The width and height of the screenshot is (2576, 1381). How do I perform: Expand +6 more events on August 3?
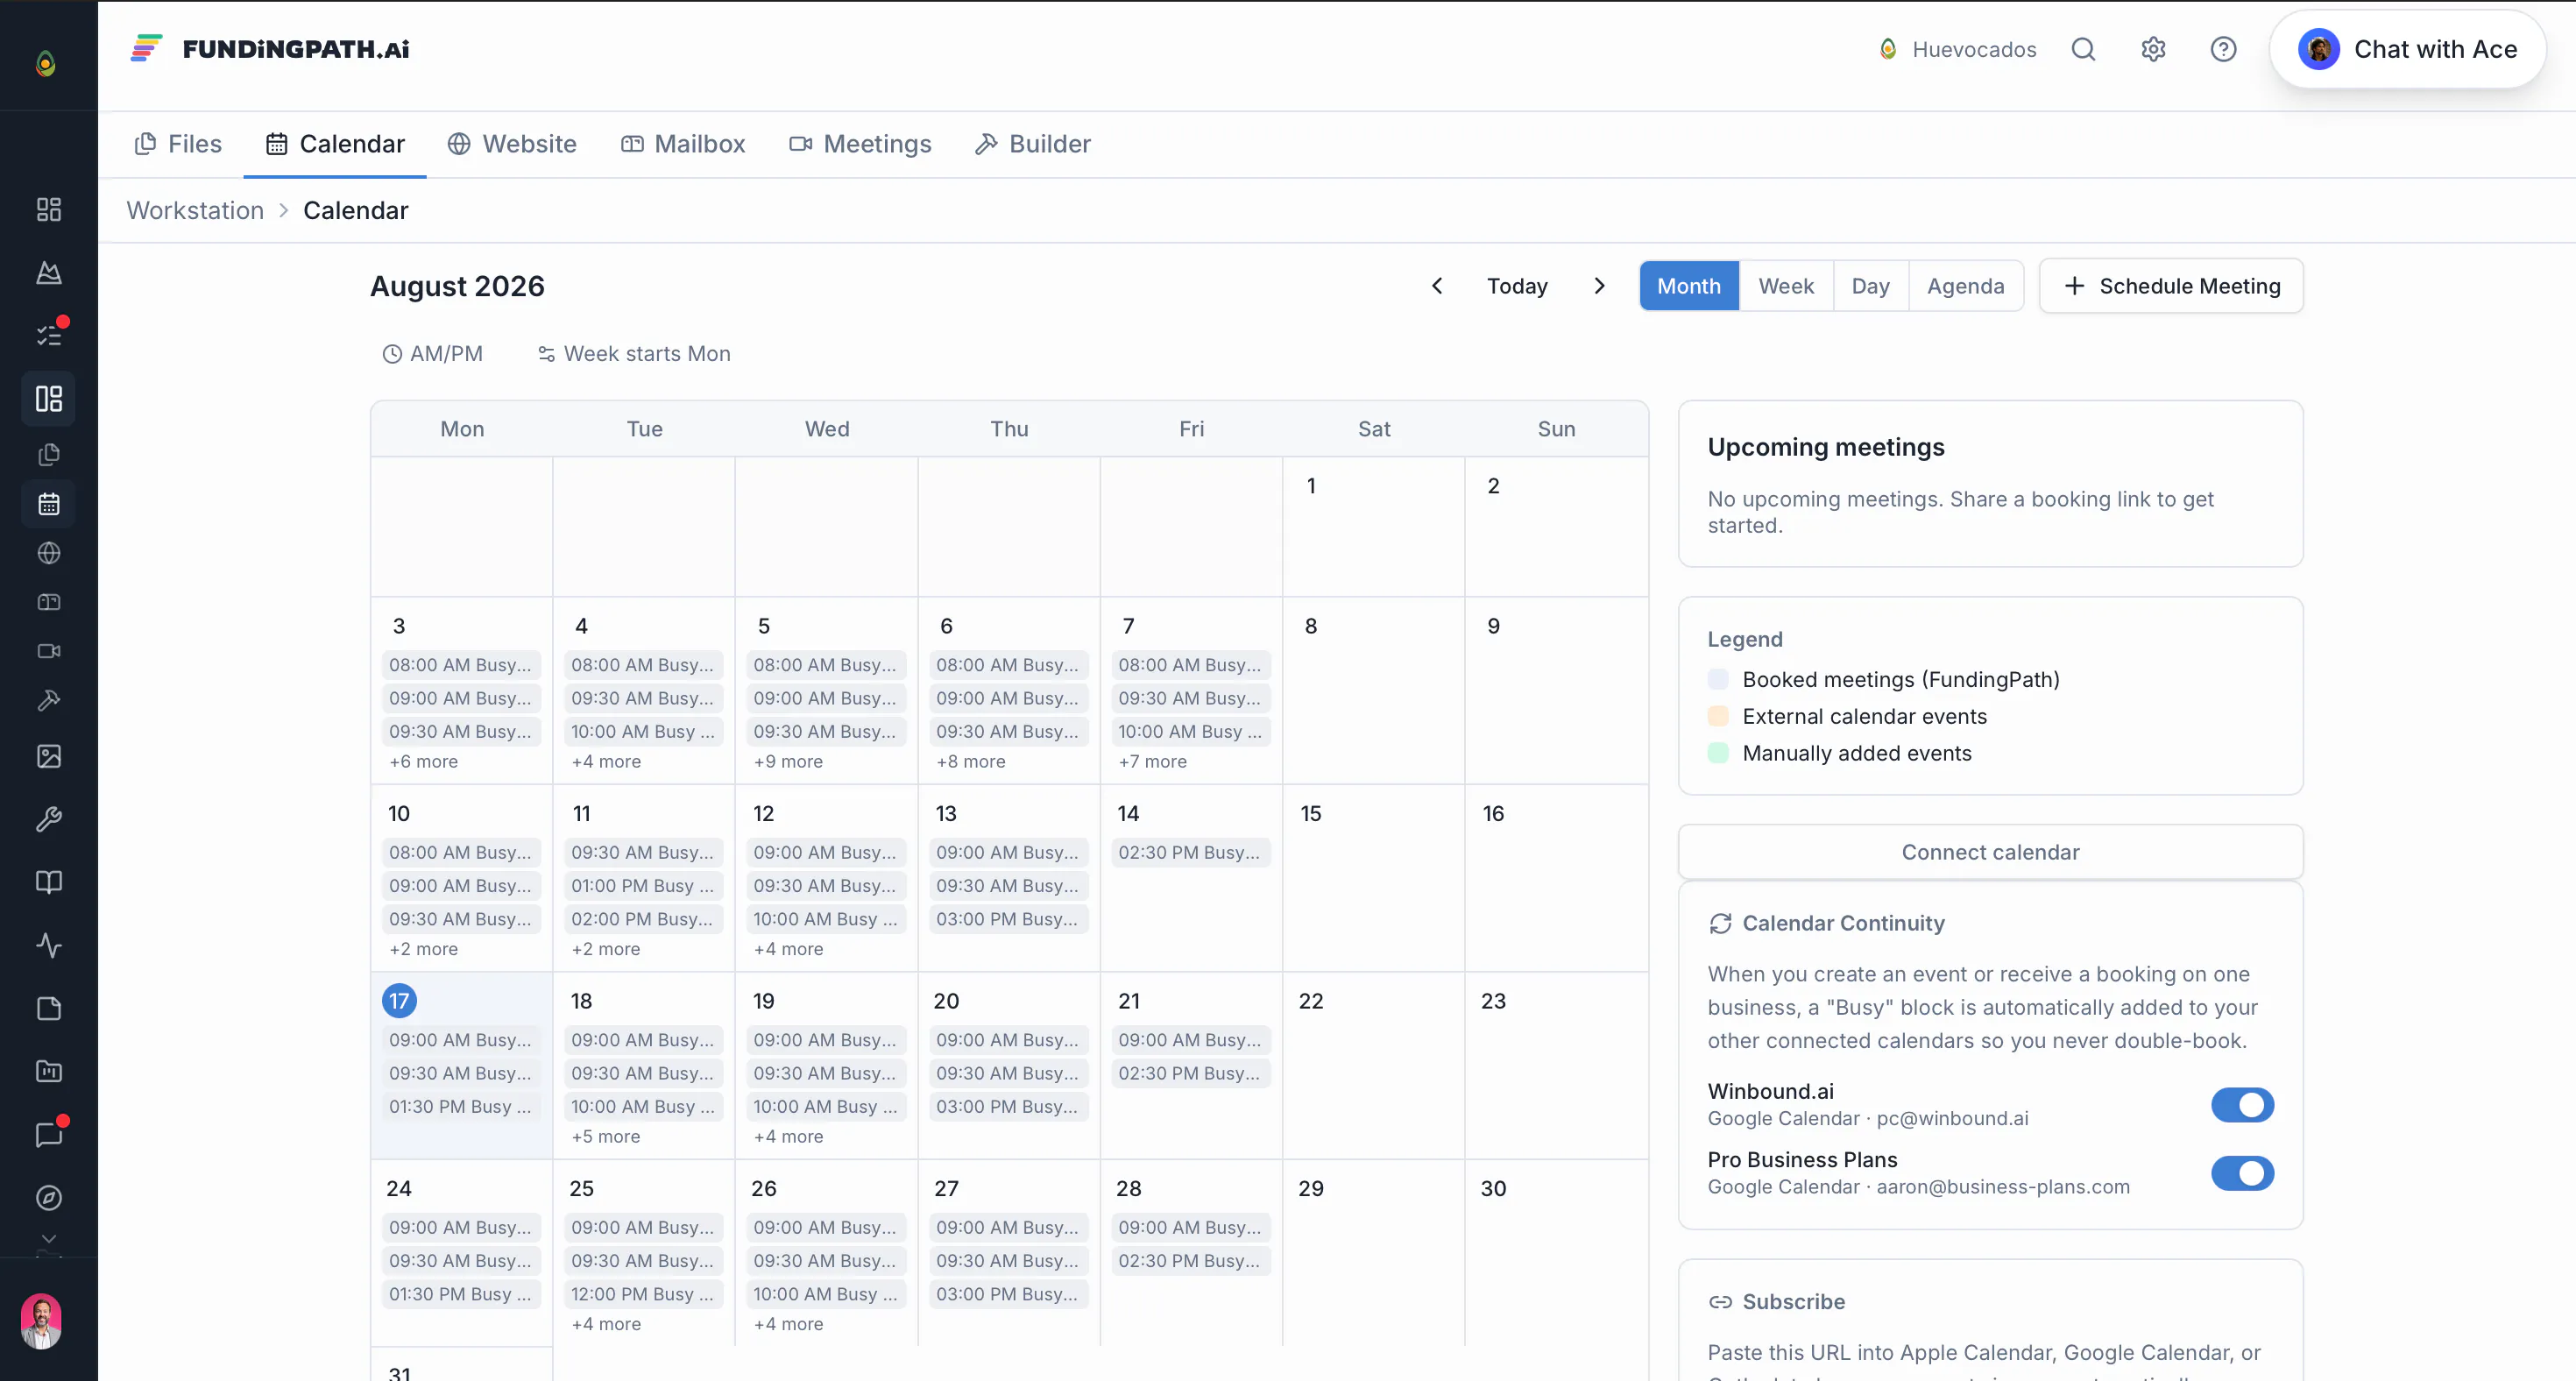[x=424, y=762]
